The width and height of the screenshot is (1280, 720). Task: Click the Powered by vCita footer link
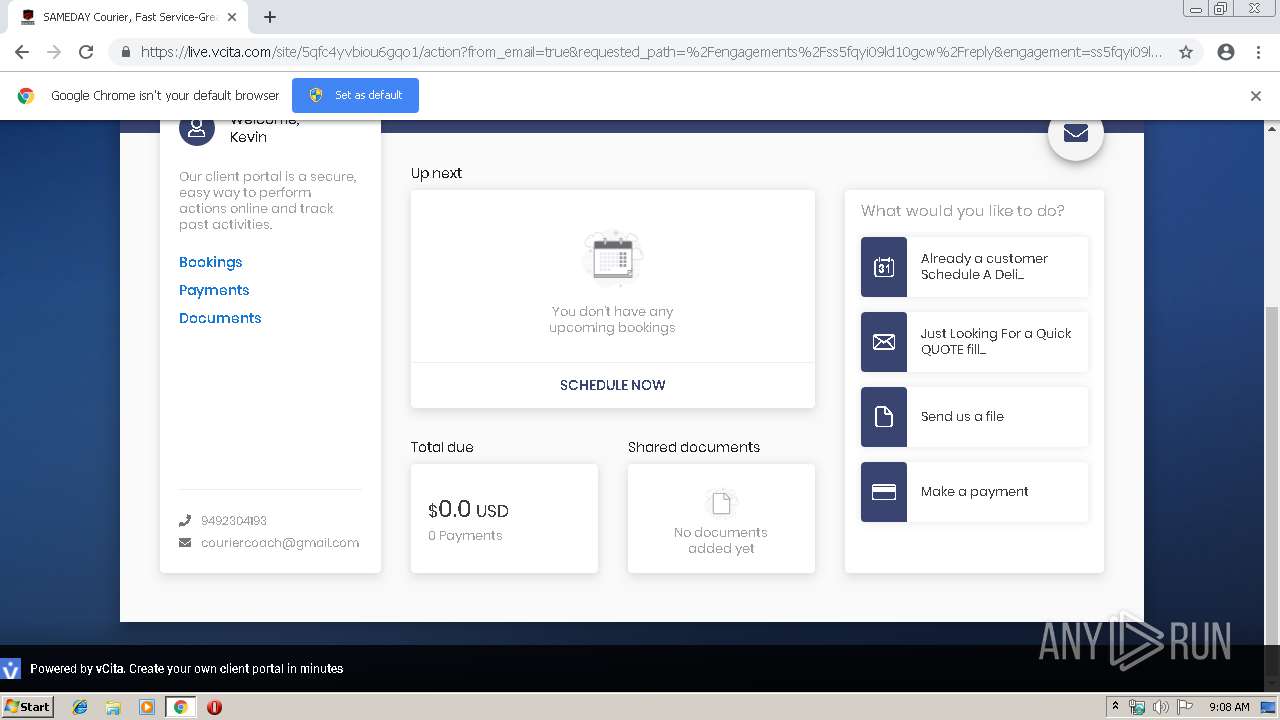coord(186,669)
